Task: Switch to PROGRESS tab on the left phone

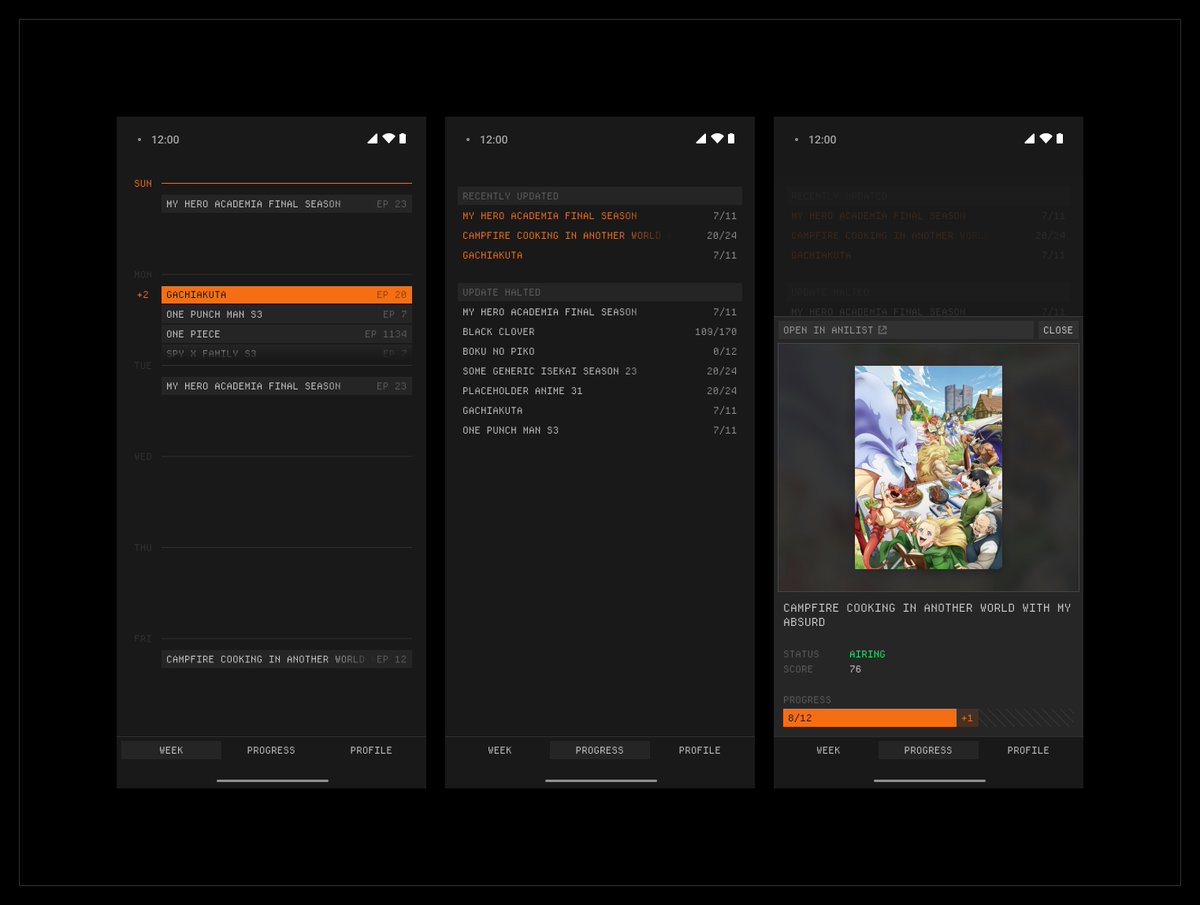Action: click(x=271, y=750)
